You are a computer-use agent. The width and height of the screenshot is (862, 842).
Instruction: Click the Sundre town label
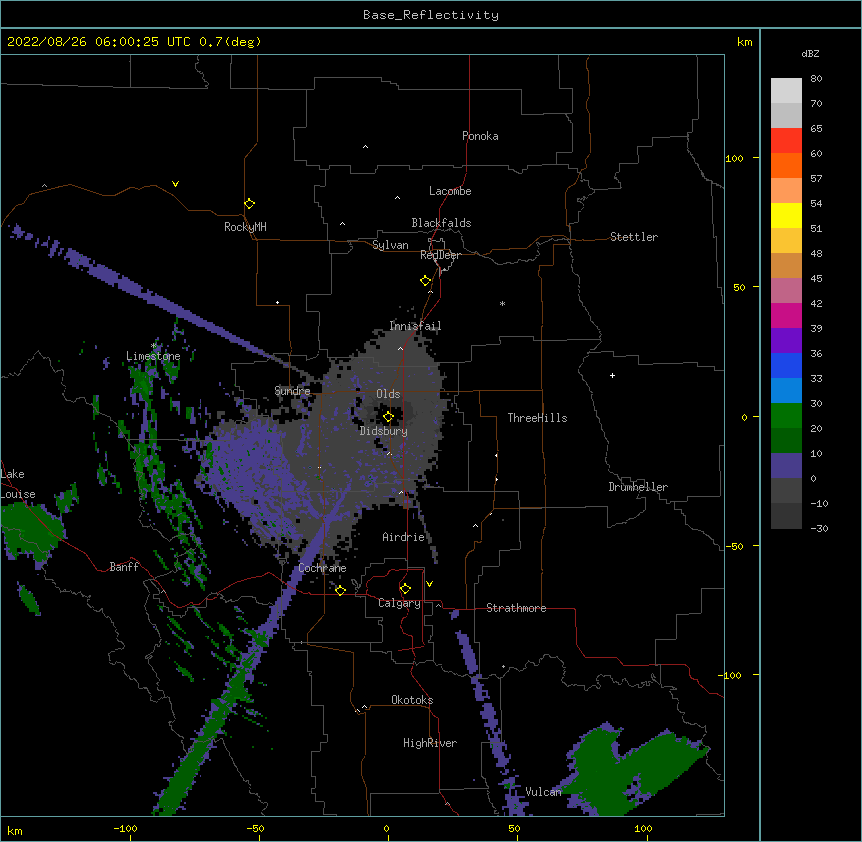point(292,391)
